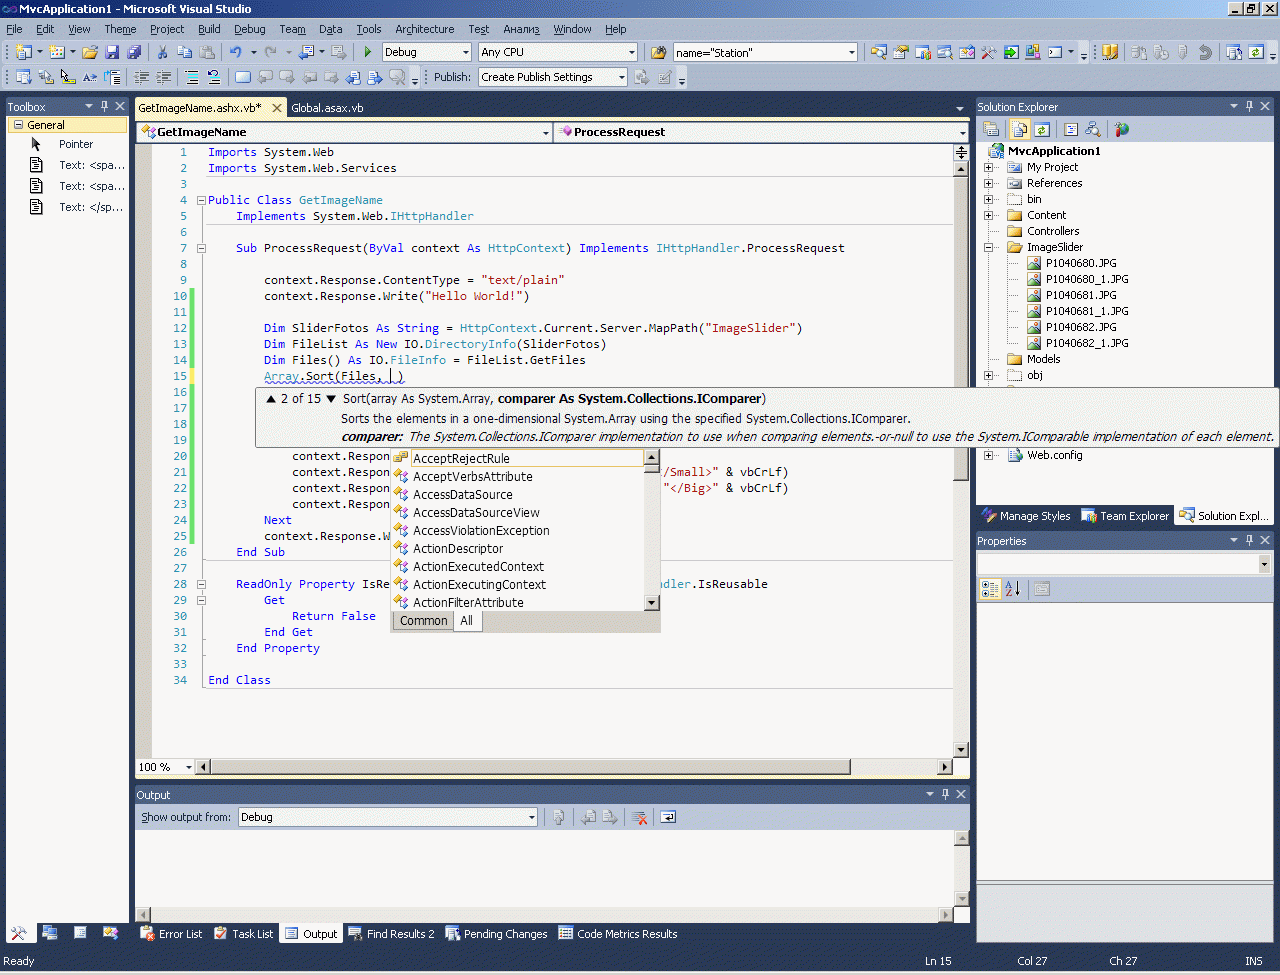Select AccessDataSource from IntelliSense list
The width and height of the screenshot is (1280, 975).
pos(462,495)
